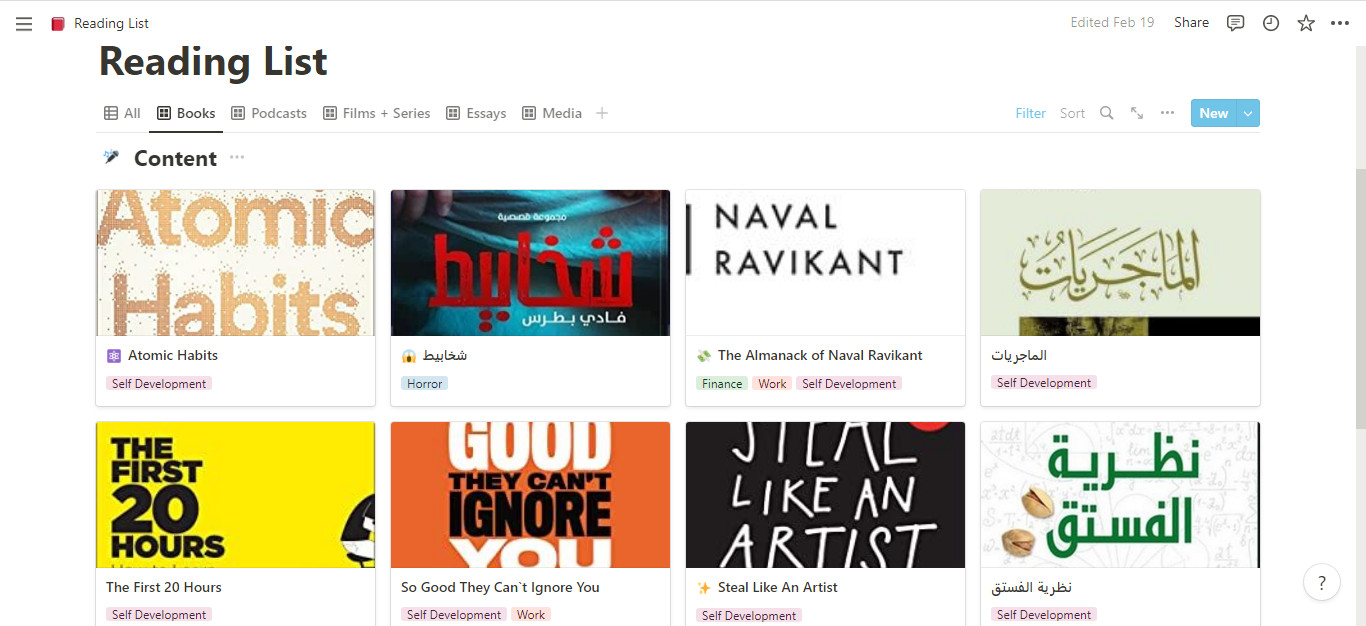Click the blue New button

pyautogui.click(x=1214, y=113)
